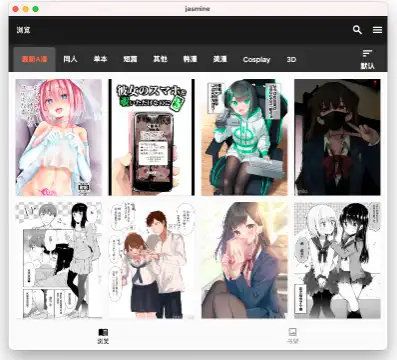
Task: Open the checkered-background manga page thumbnail
Action: click(59, 260)
